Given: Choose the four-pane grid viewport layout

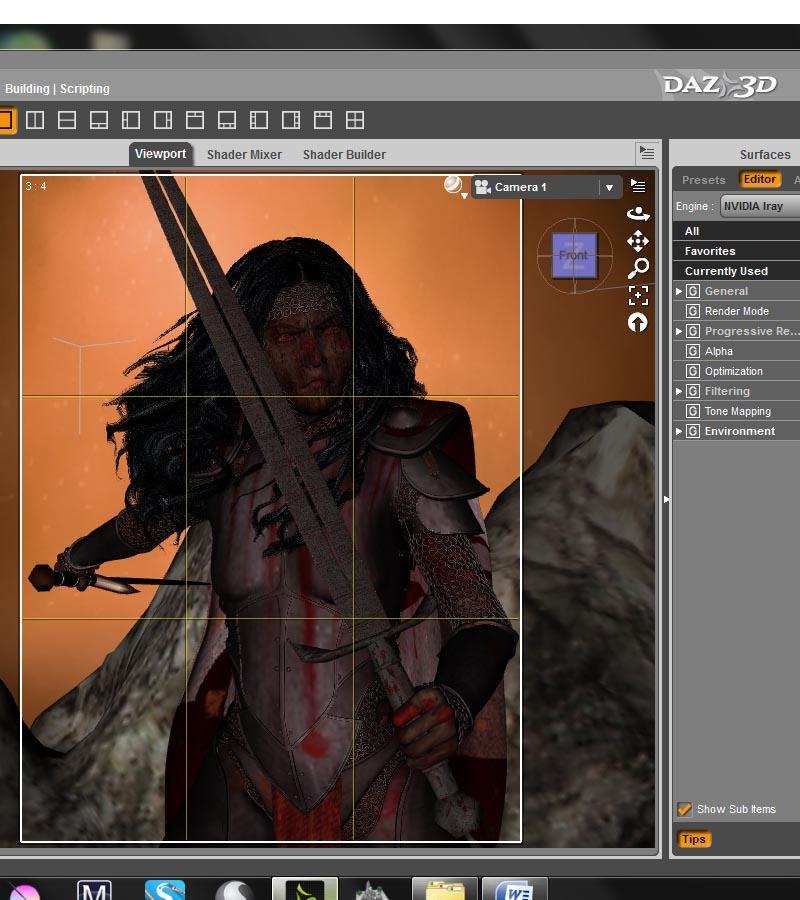Looking at the screenshot, I should click(355, 120).
